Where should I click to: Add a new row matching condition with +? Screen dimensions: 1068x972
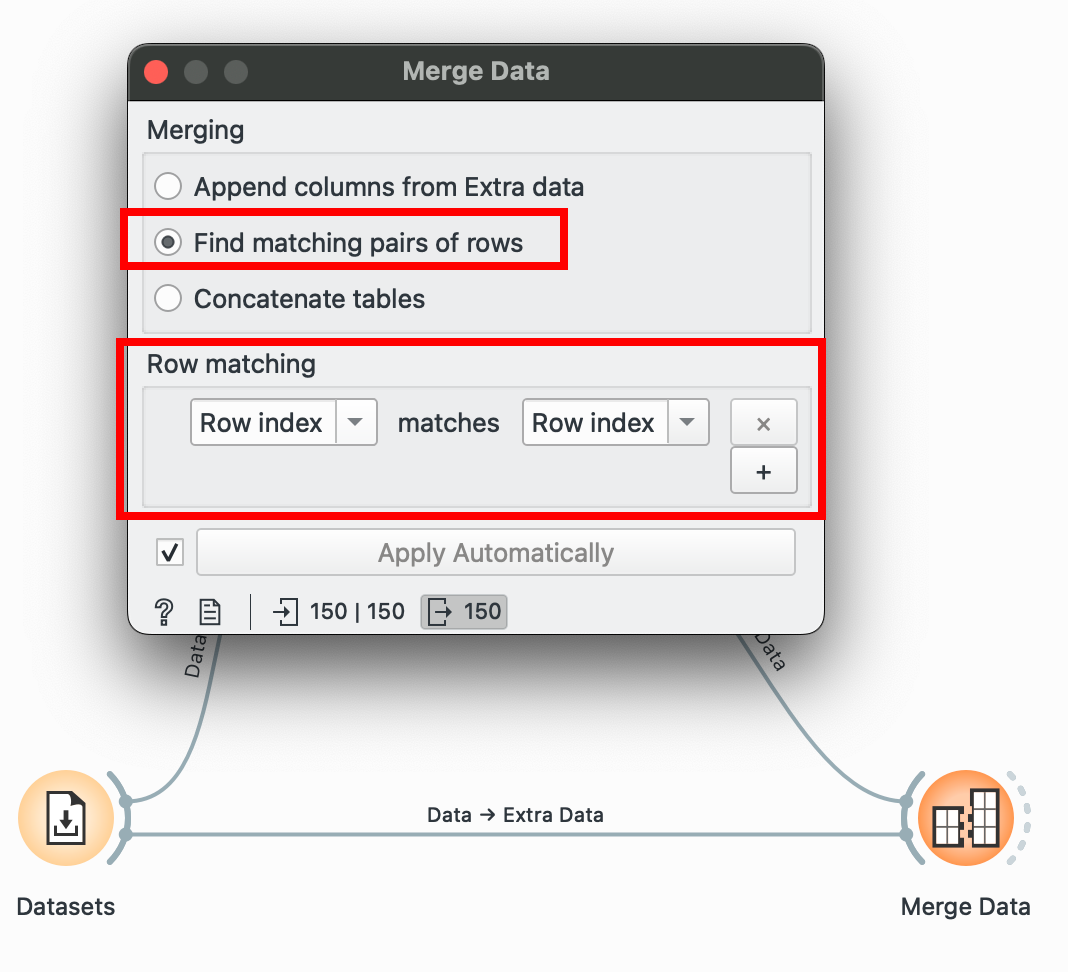(x=763, y=471)
